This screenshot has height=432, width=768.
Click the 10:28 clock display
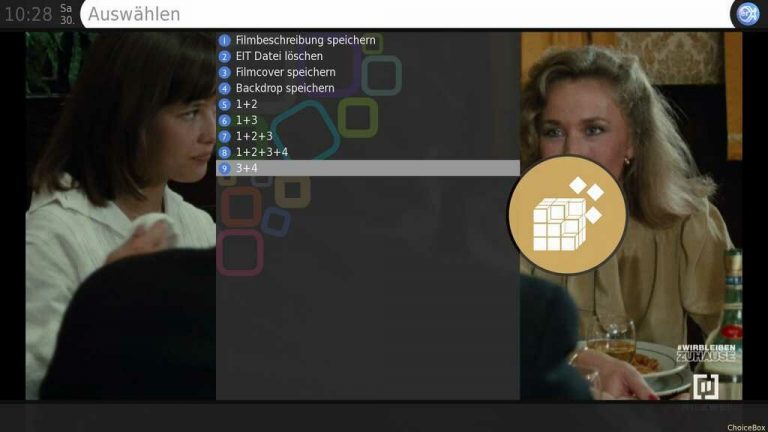28,14
